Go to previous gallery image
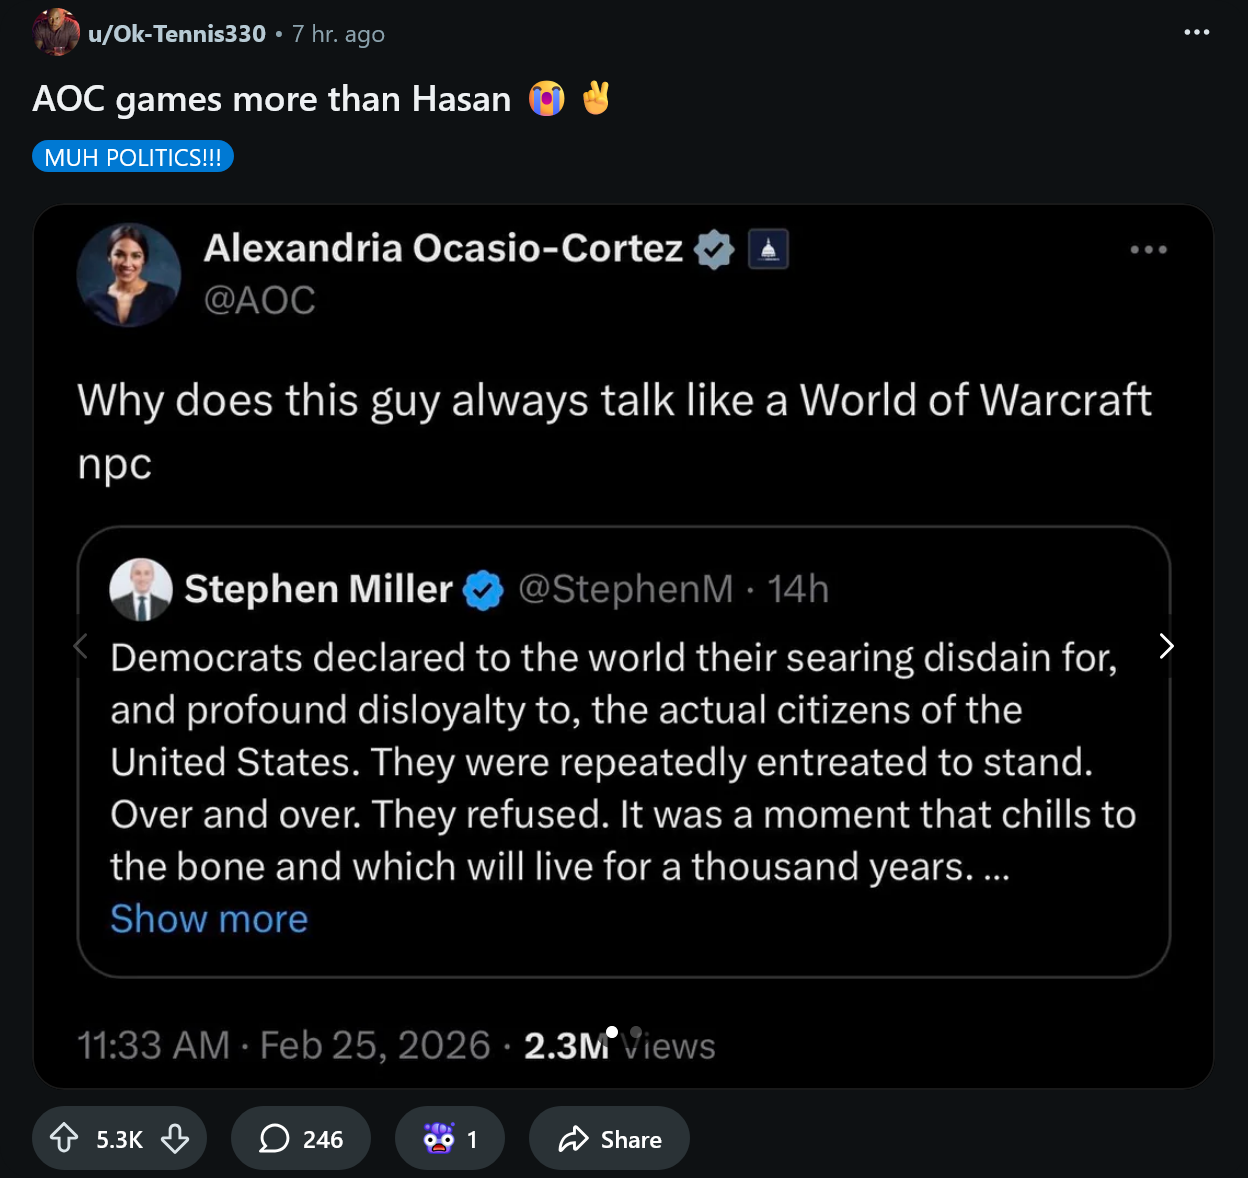 (81, 646)
